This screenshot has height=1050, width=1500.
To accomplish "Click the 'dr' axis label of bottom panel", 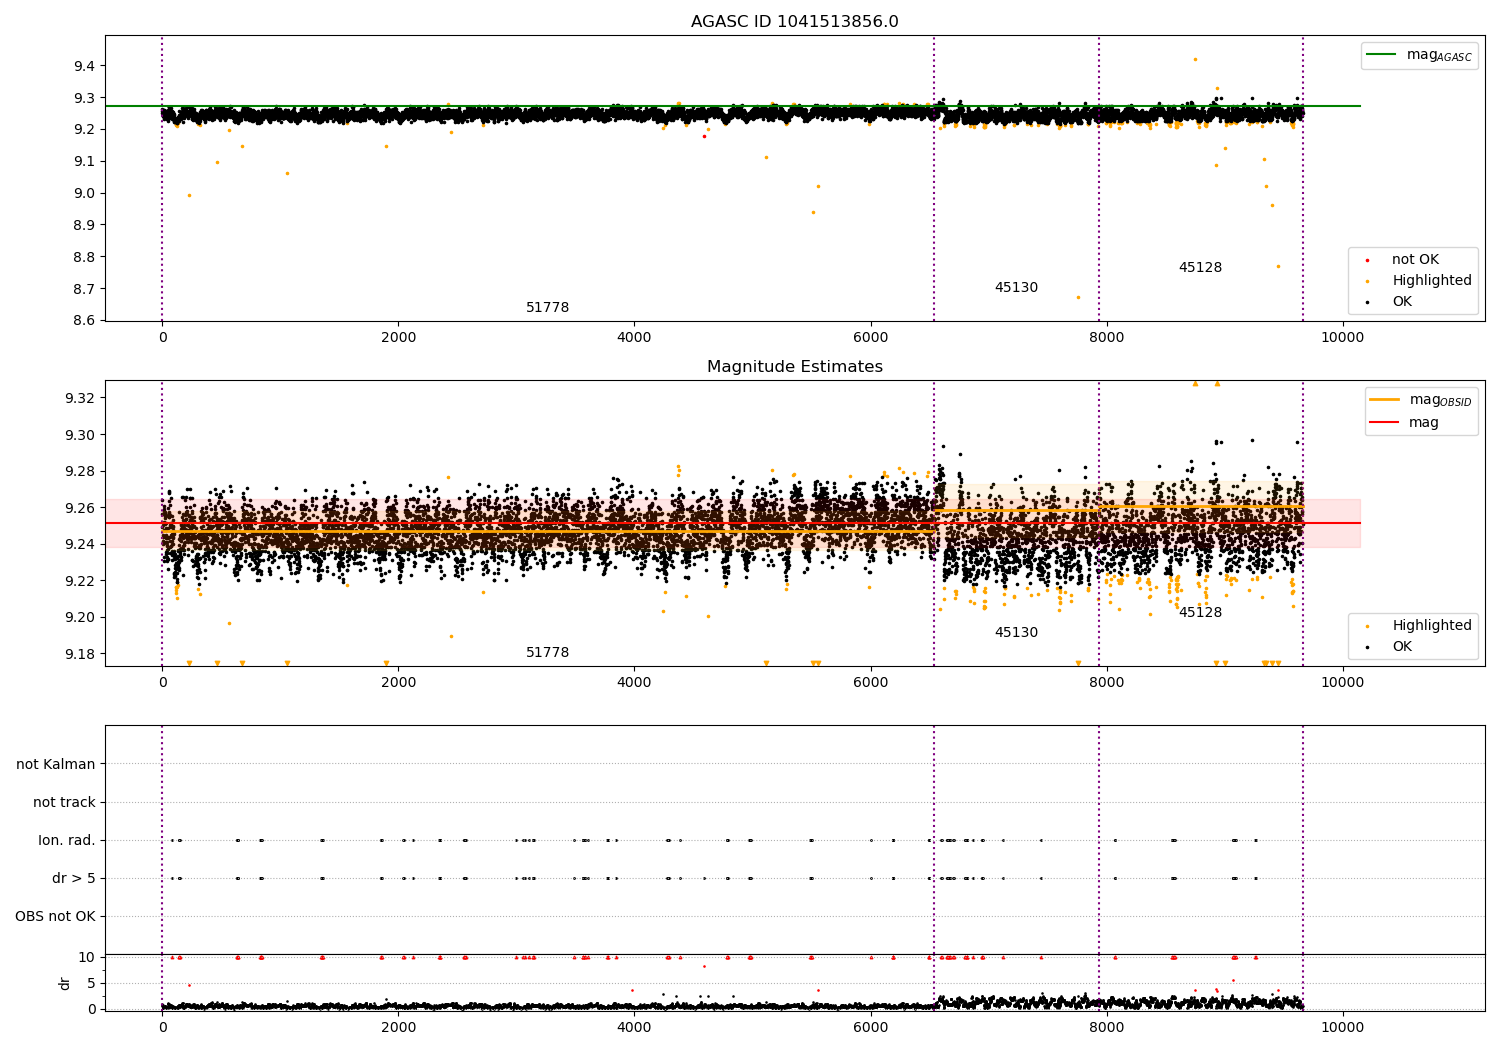I will point(65,983).
